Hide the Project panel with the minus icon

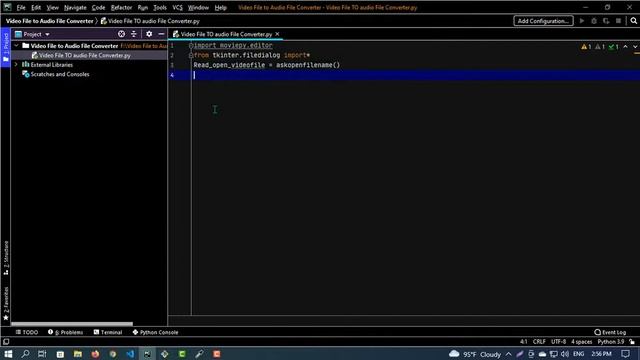(161, 34)
